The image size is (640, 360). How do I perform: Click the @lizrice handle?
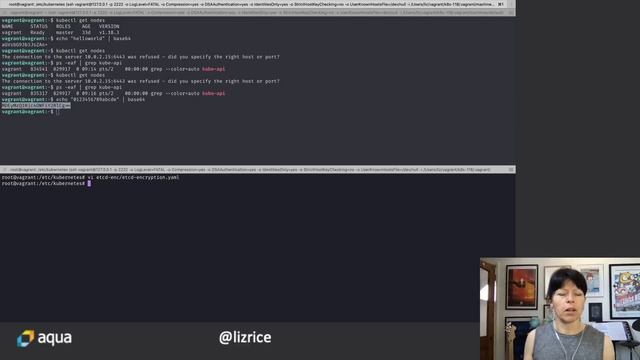(245, 338)
